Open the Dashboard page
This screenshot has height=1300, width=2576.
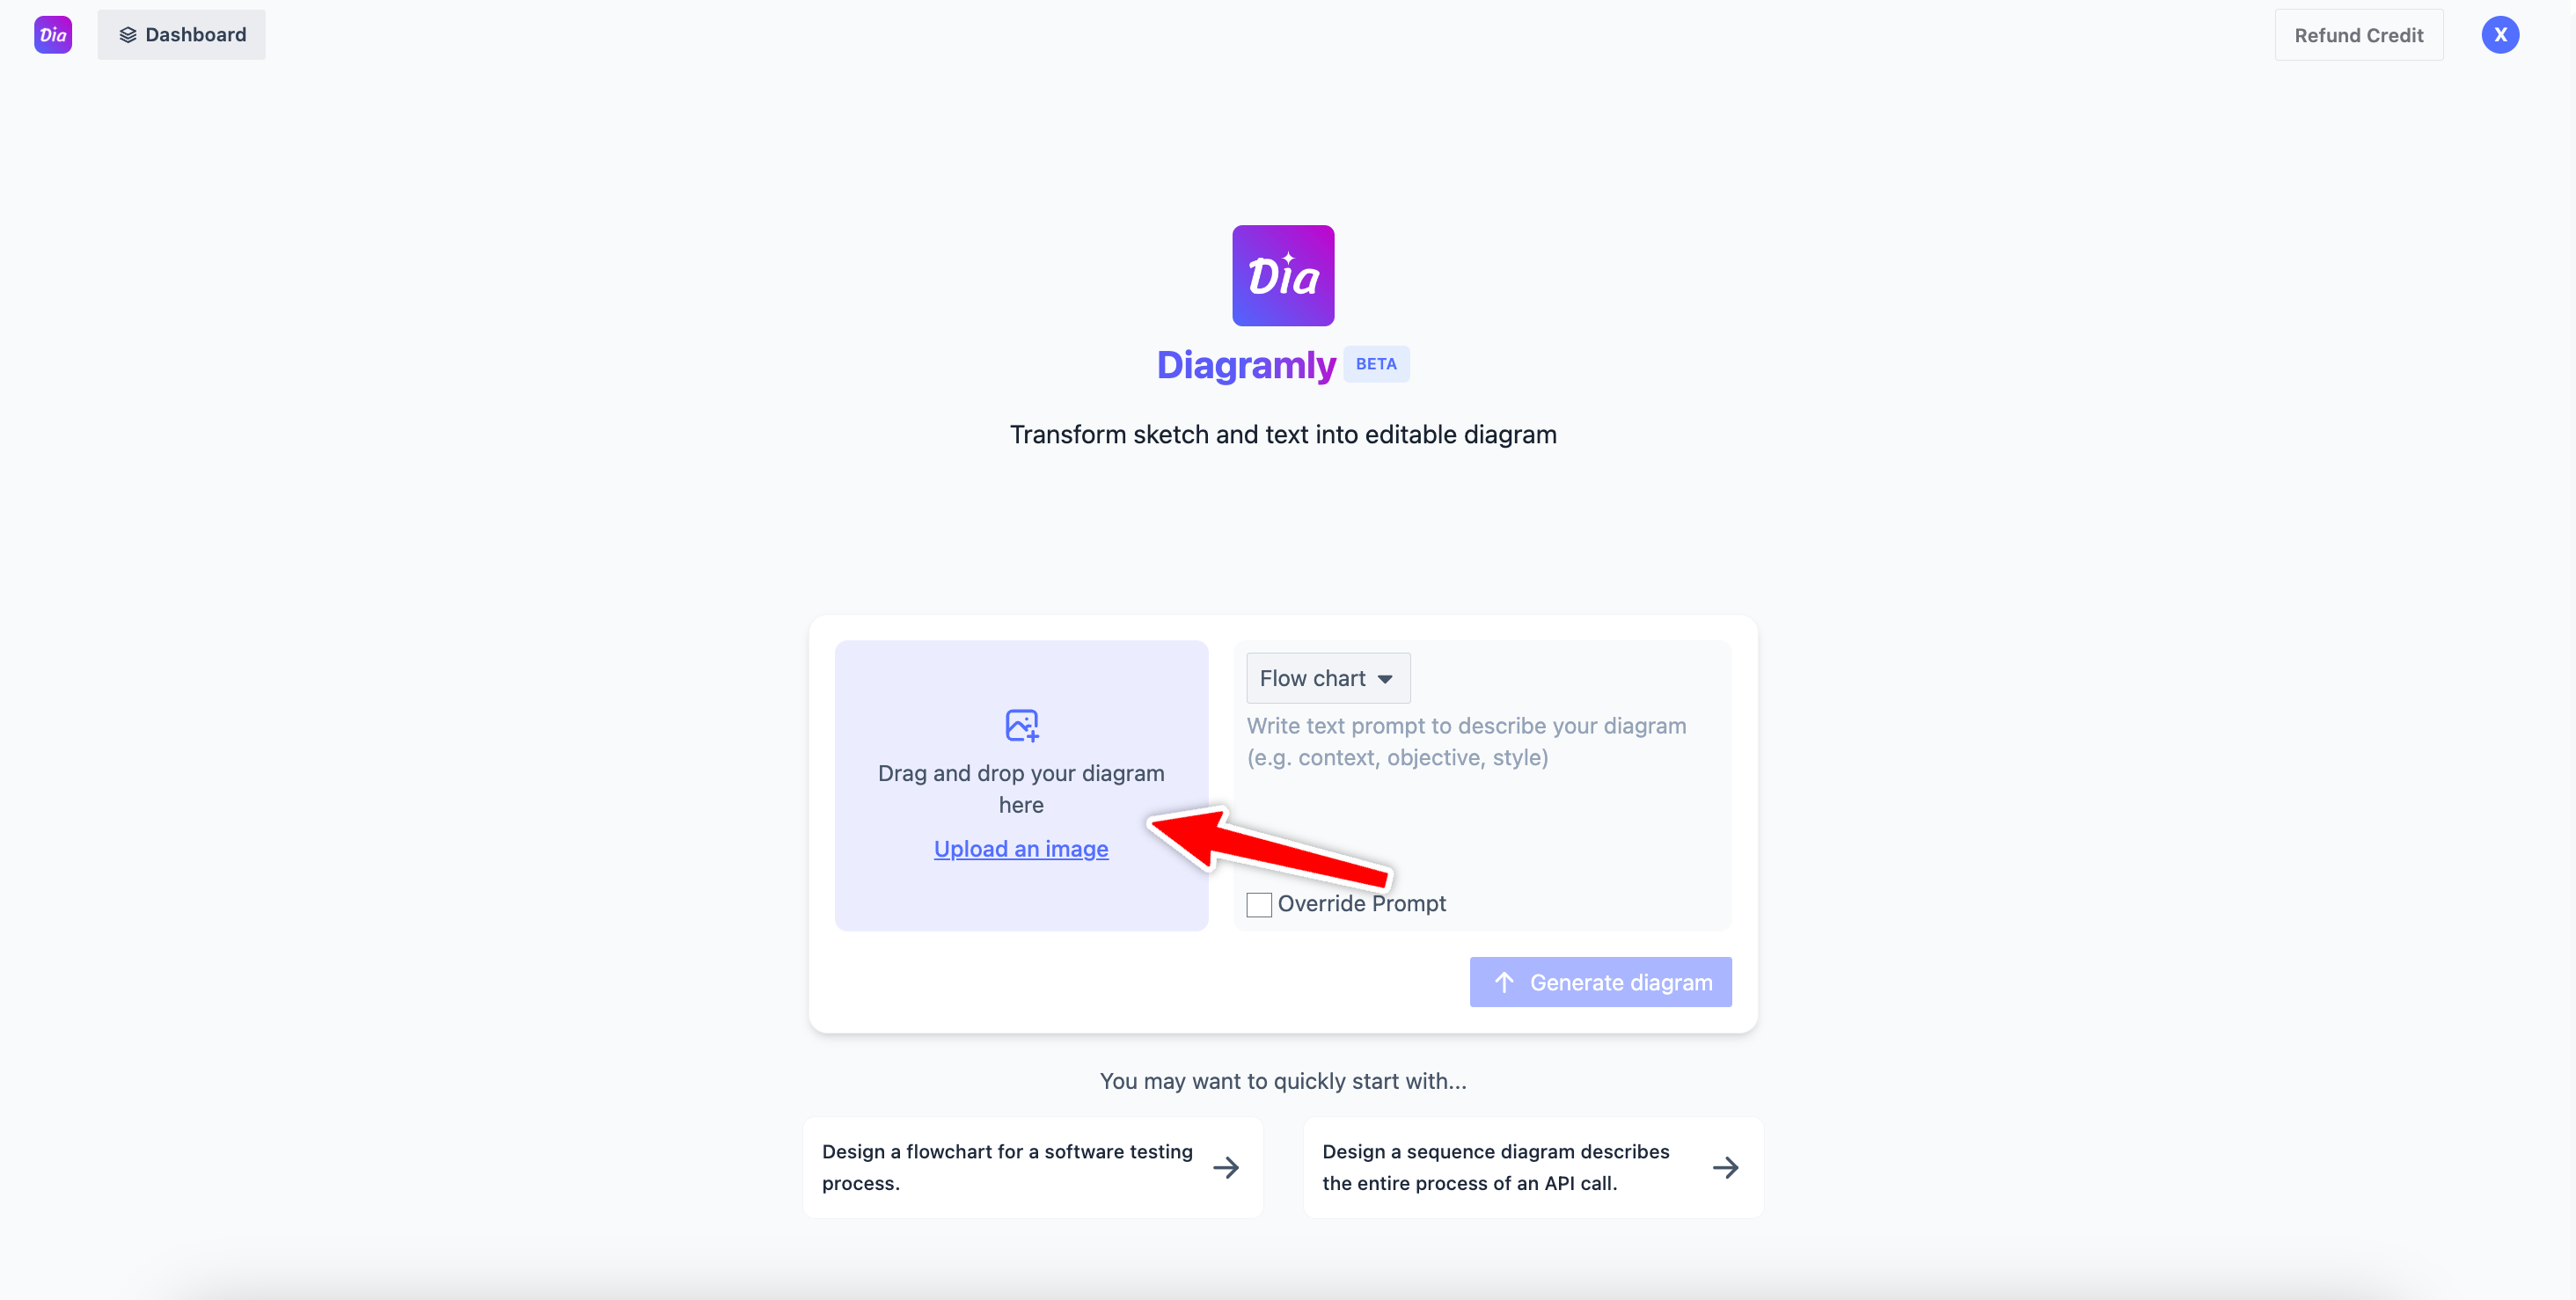181,35
